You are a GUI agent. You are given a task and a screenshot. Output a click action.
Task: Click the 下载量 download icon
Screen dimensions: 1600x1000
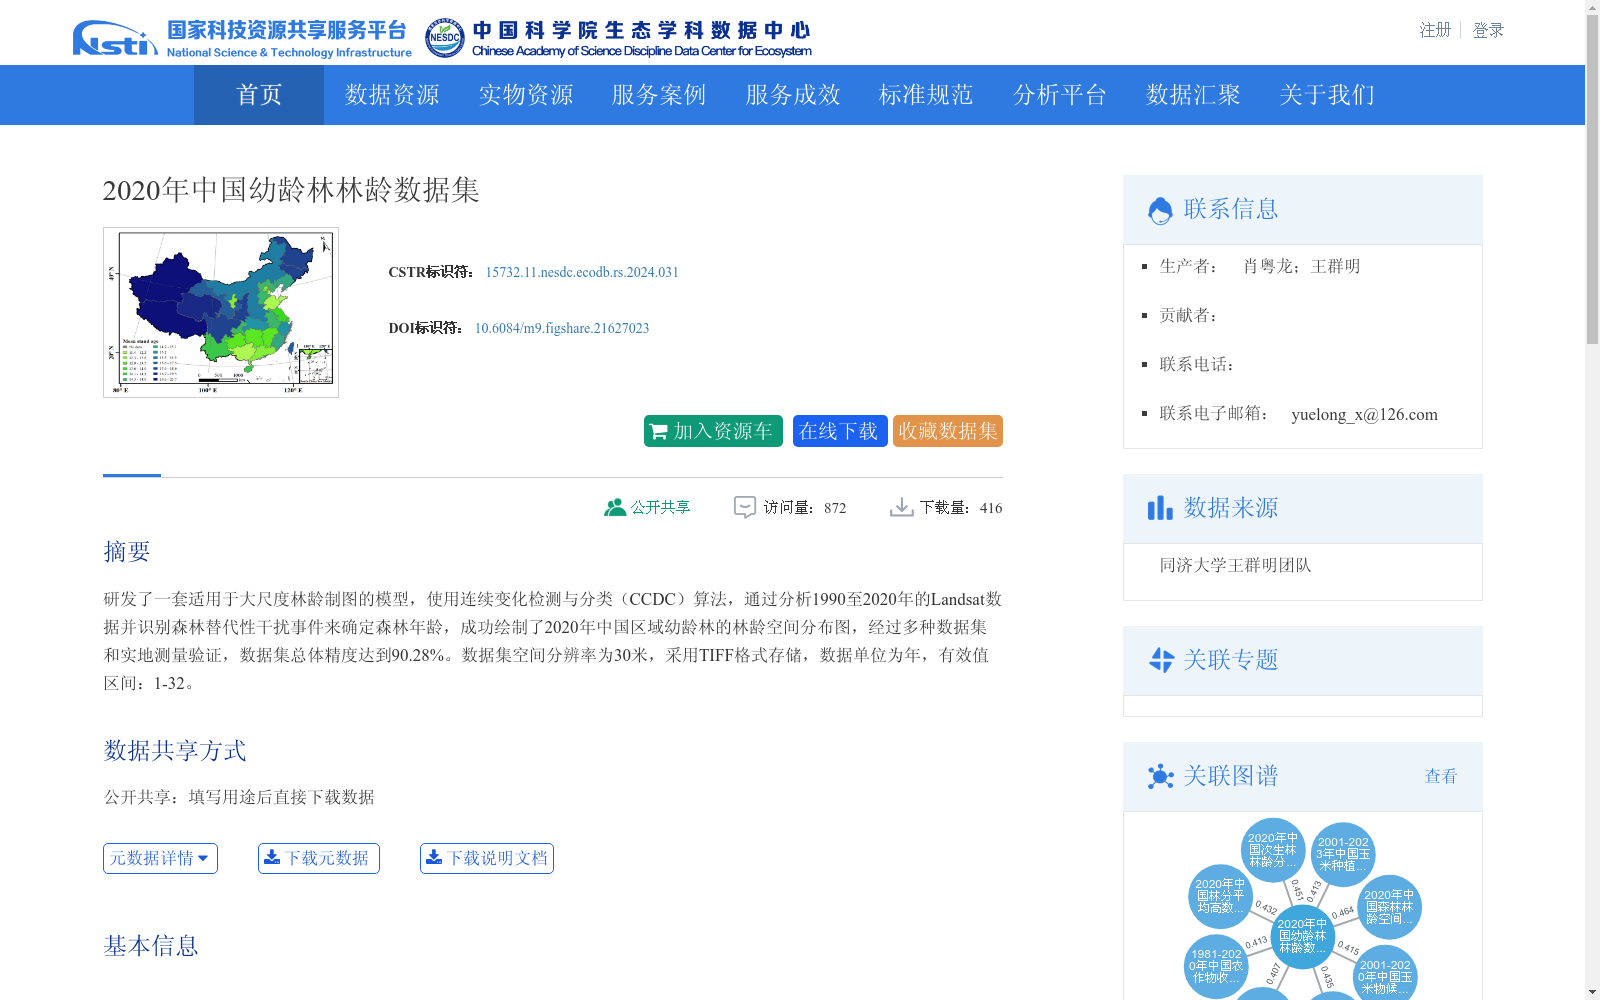901,507
